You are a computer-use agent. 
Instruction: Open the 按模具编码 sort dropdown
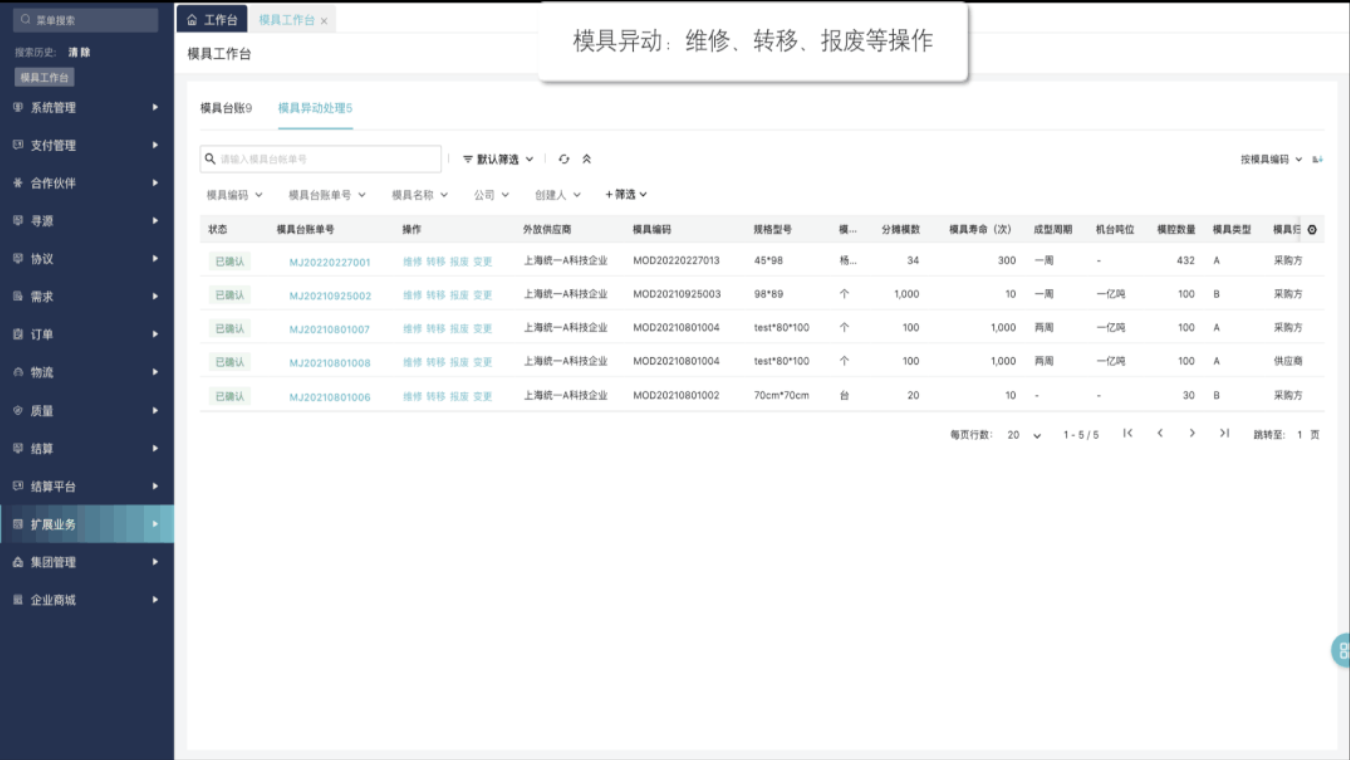click(1272, 159)
